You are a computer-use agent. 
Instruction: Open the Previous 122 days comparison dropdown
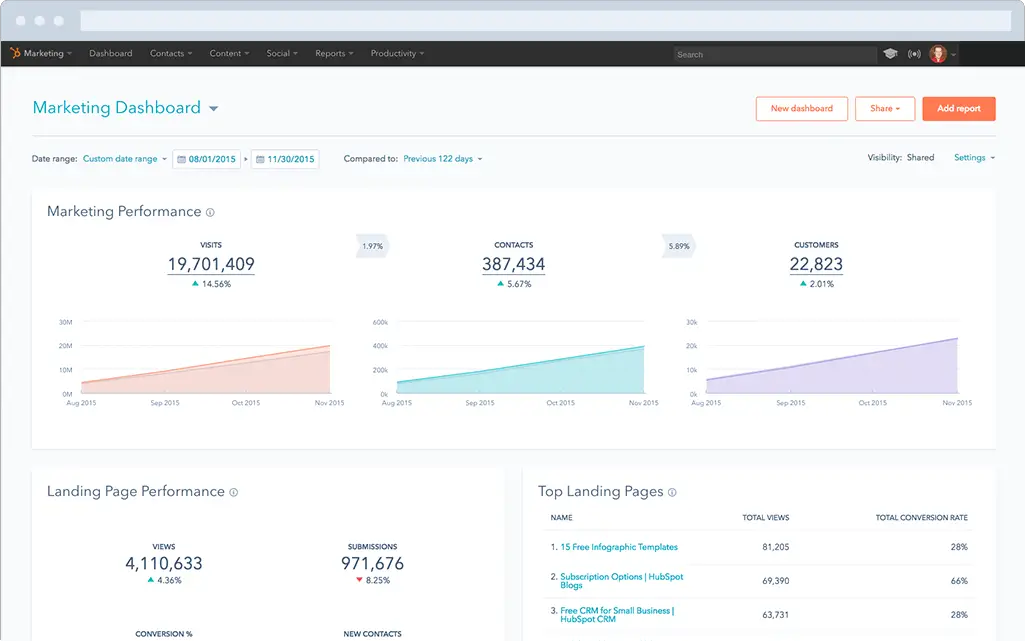[x=443, y=159]
